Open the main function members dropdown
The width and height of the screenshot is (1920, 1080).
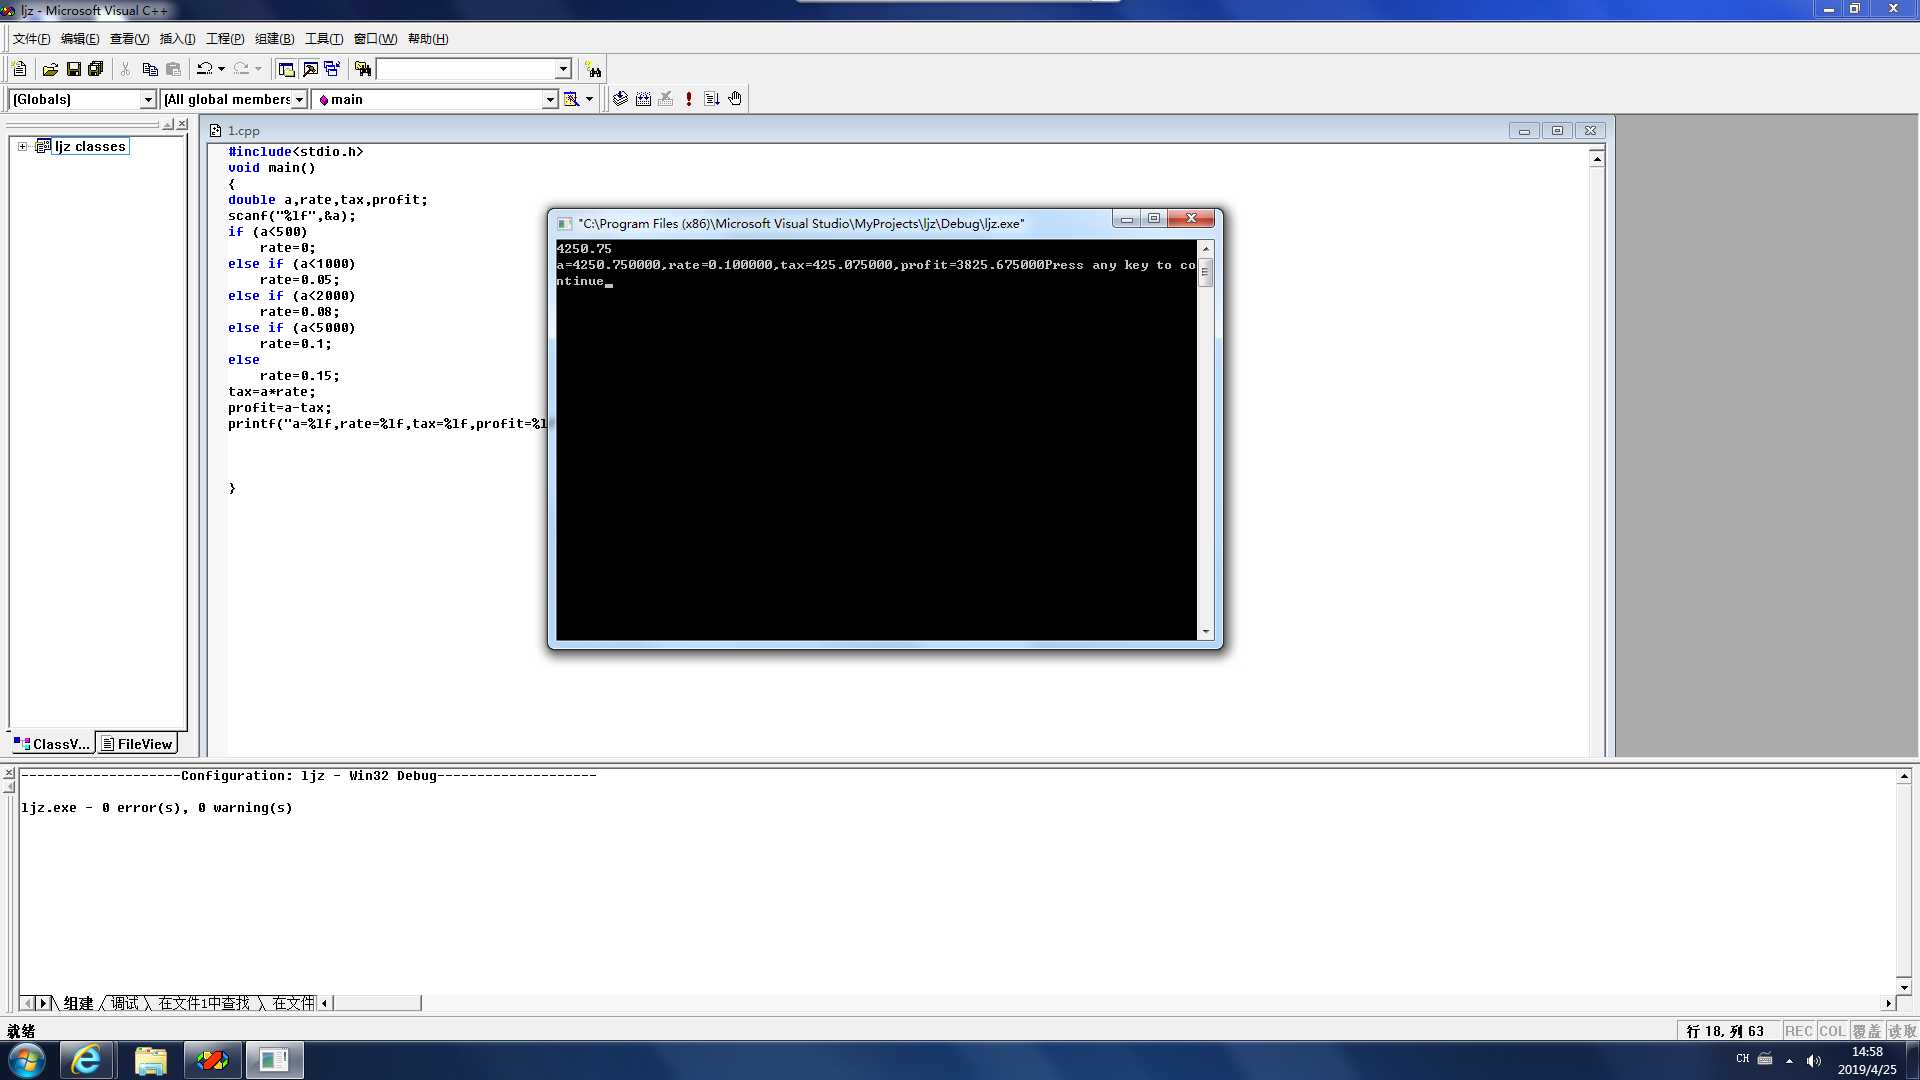550,99
